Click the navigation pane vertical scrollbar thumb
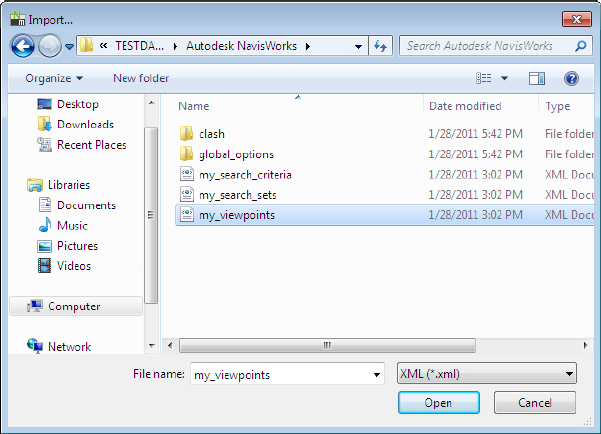 (x=151, y=215)
